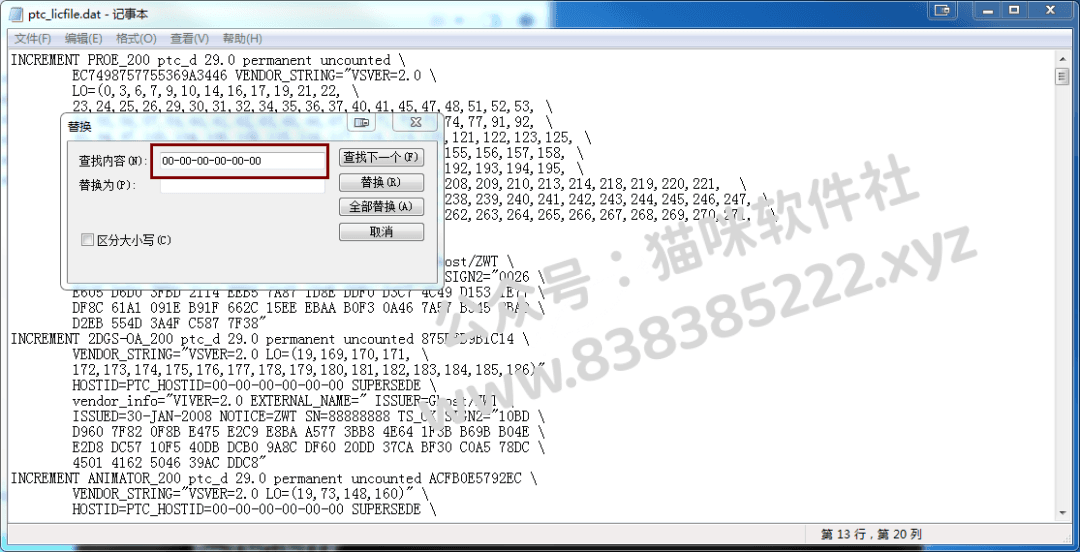Viewport: 1080px width, 552px height.
Task: Click line starting '172,173,174,175,176'
Action: coord(309,371)
